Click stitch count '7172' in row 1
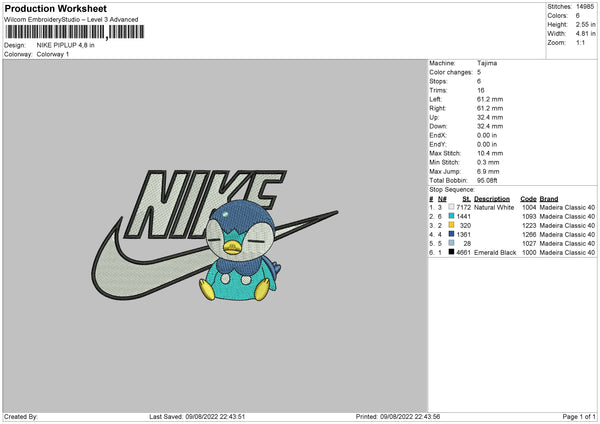 click(x=463, y=207)
